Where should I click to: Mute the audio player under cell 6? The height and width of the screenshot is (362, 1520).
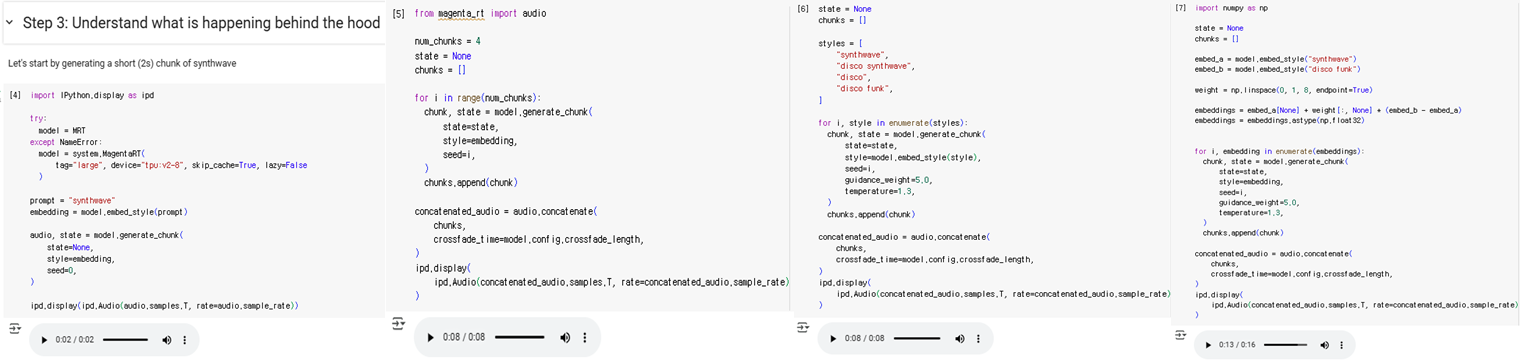[960, 339]
